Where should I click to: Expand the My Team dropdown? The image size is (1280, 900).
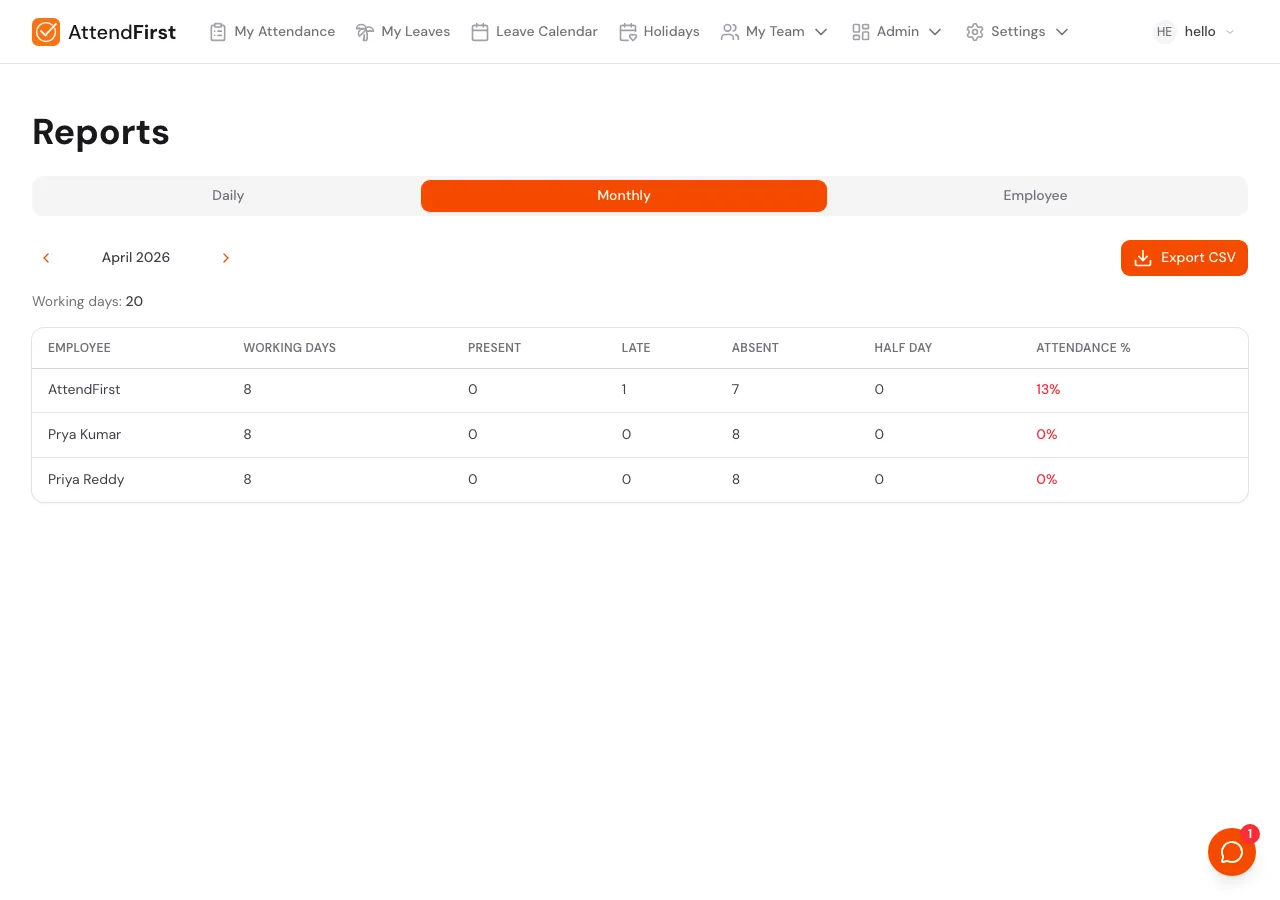tap(821, 31)
